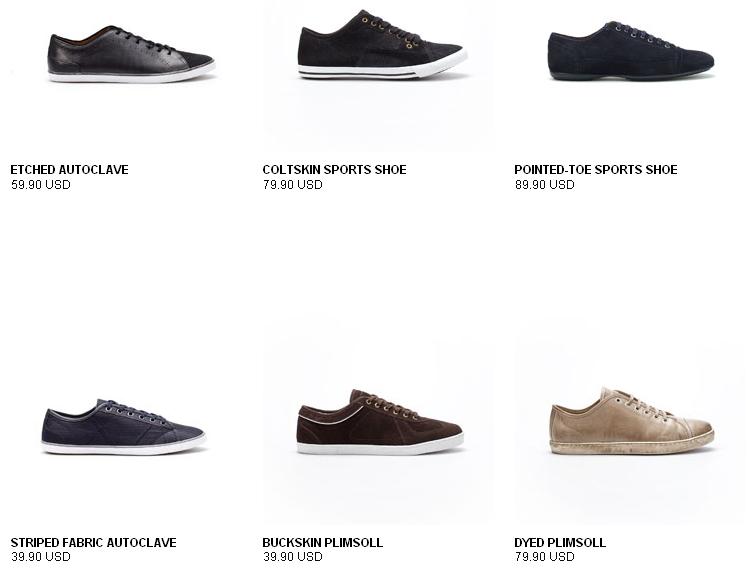The image size is (749, 573).
Task: Open the STRIPED FABRIC AUTOCLAVE title link
Action: (93, 542)
